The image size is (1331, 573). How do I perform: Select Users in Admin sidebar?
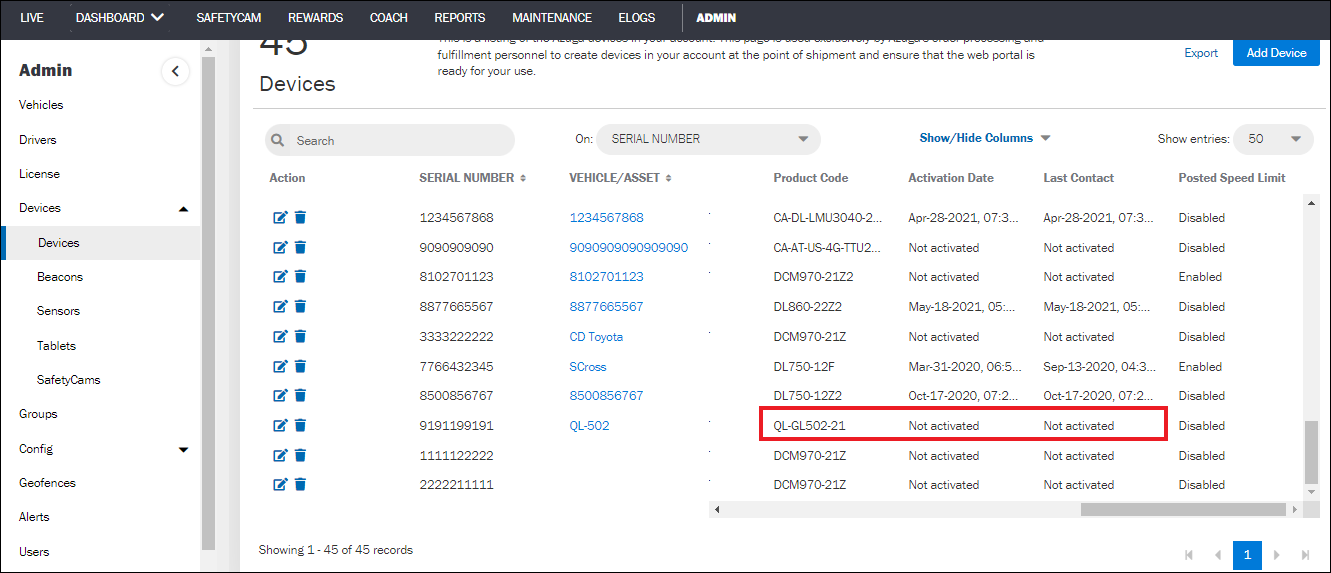coord(34,552)
